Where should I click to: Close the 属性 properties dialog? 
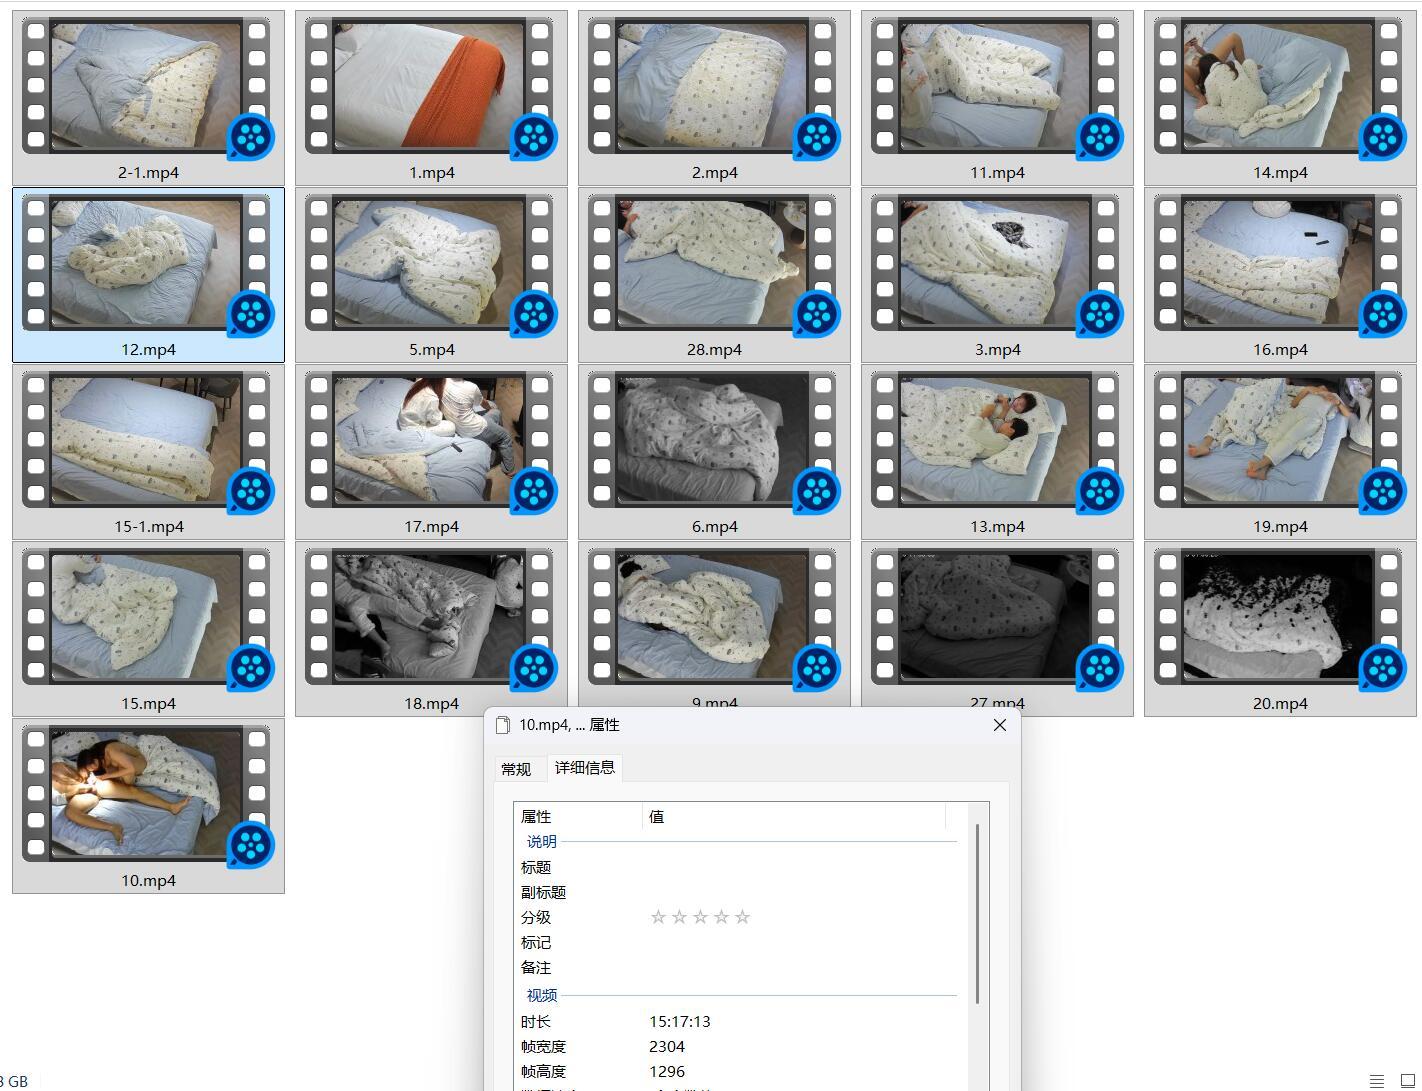999,725
